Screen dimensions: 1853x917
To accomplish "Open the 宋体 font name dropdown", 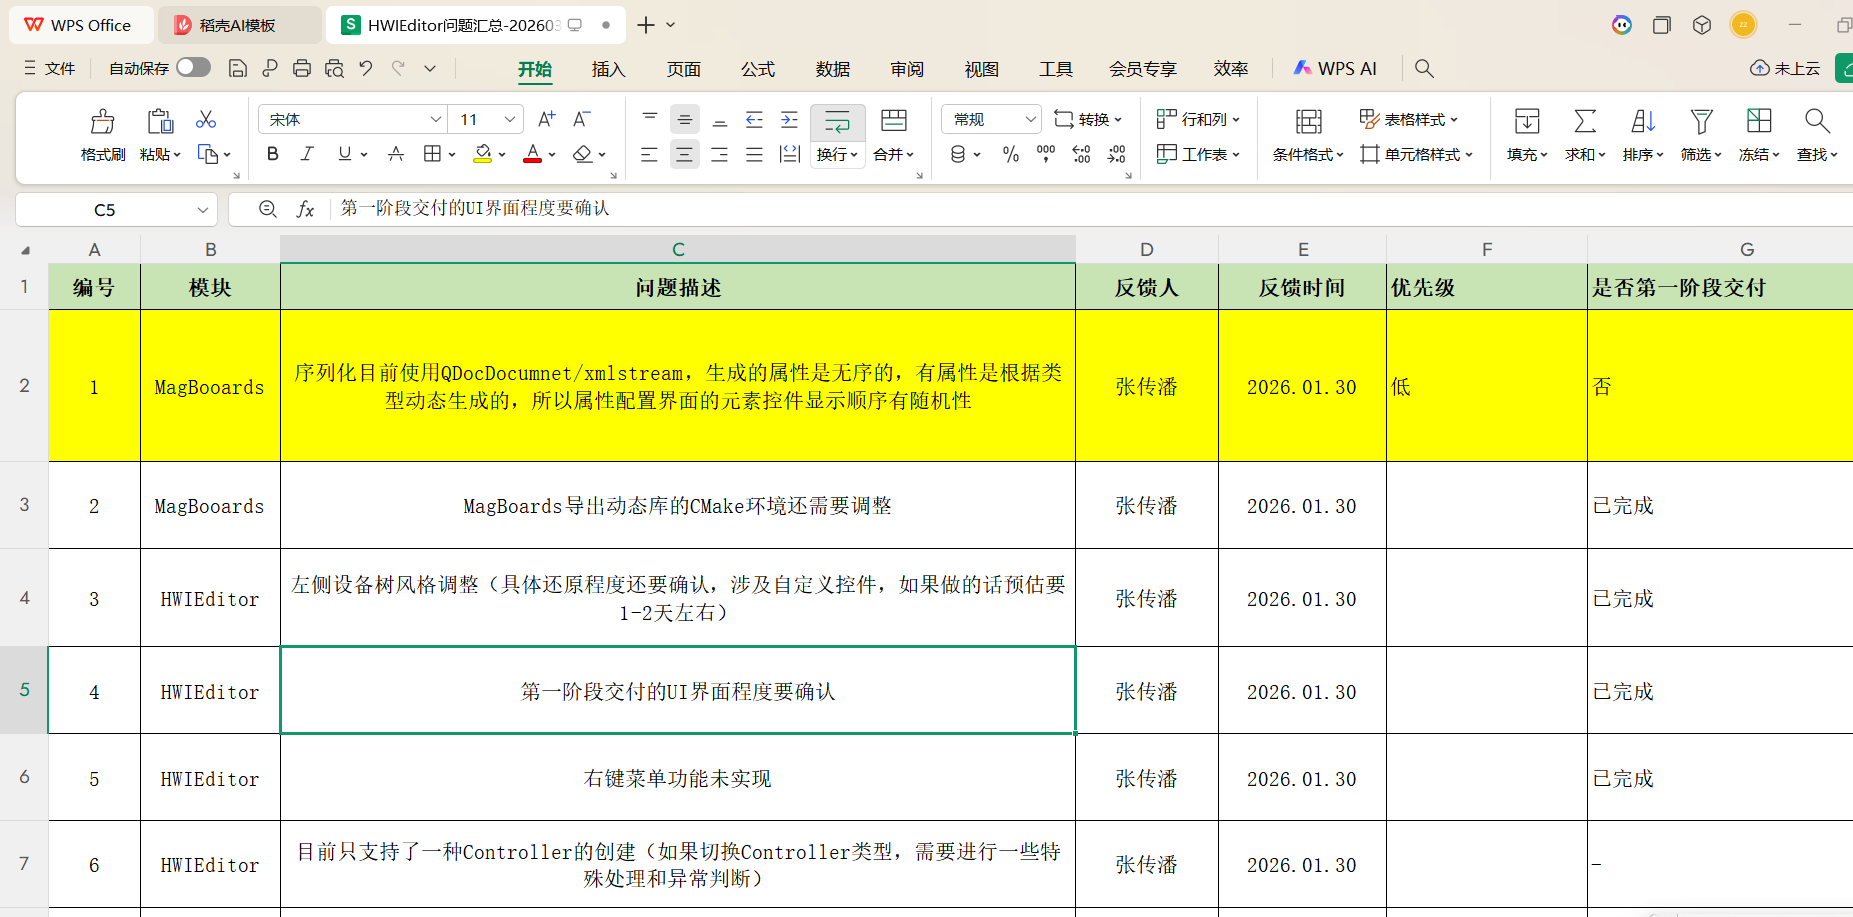I will [x=436, y=120].
